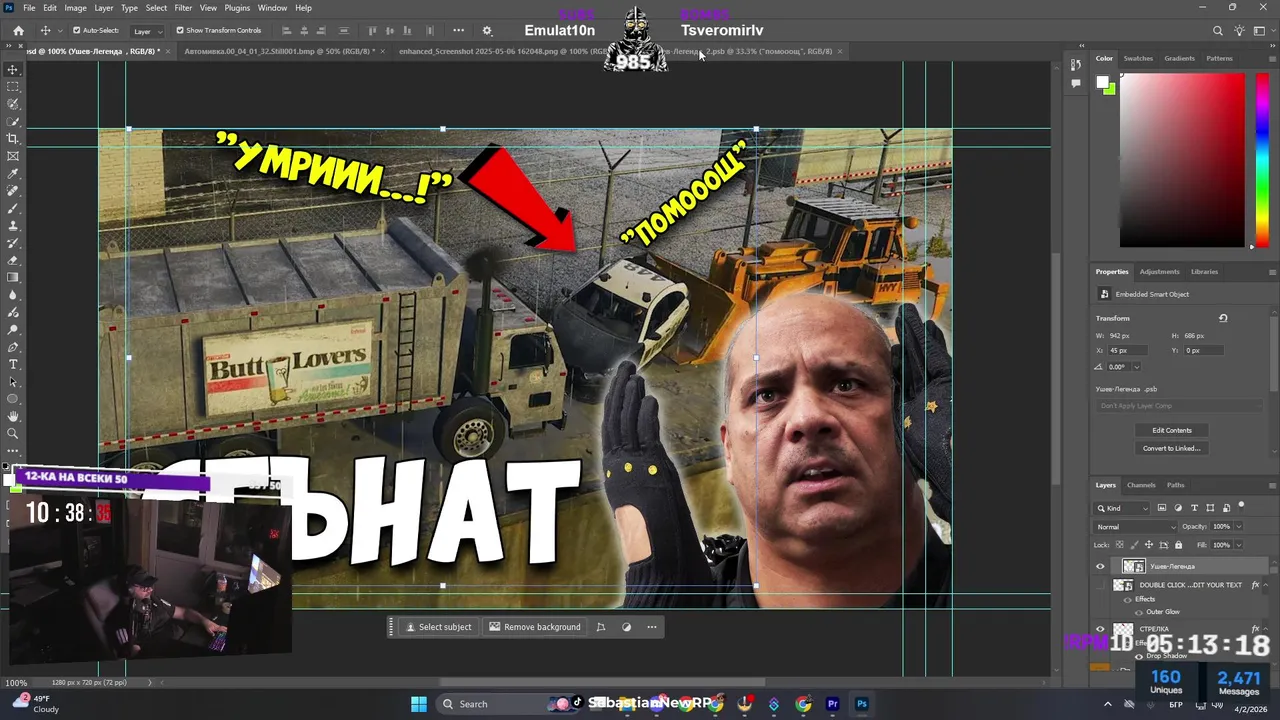Select the Blur tool
The image size is (1280, 720).
click(x=13, y=295)
